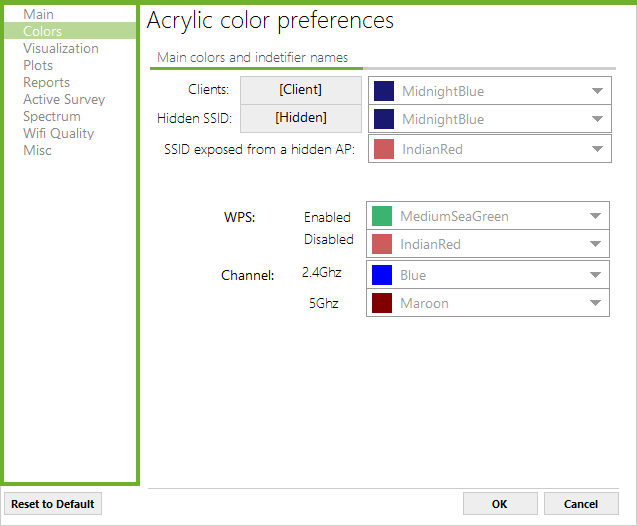Click the Blue swatch for 2.4Ghz channel

(x=381, y=275)
